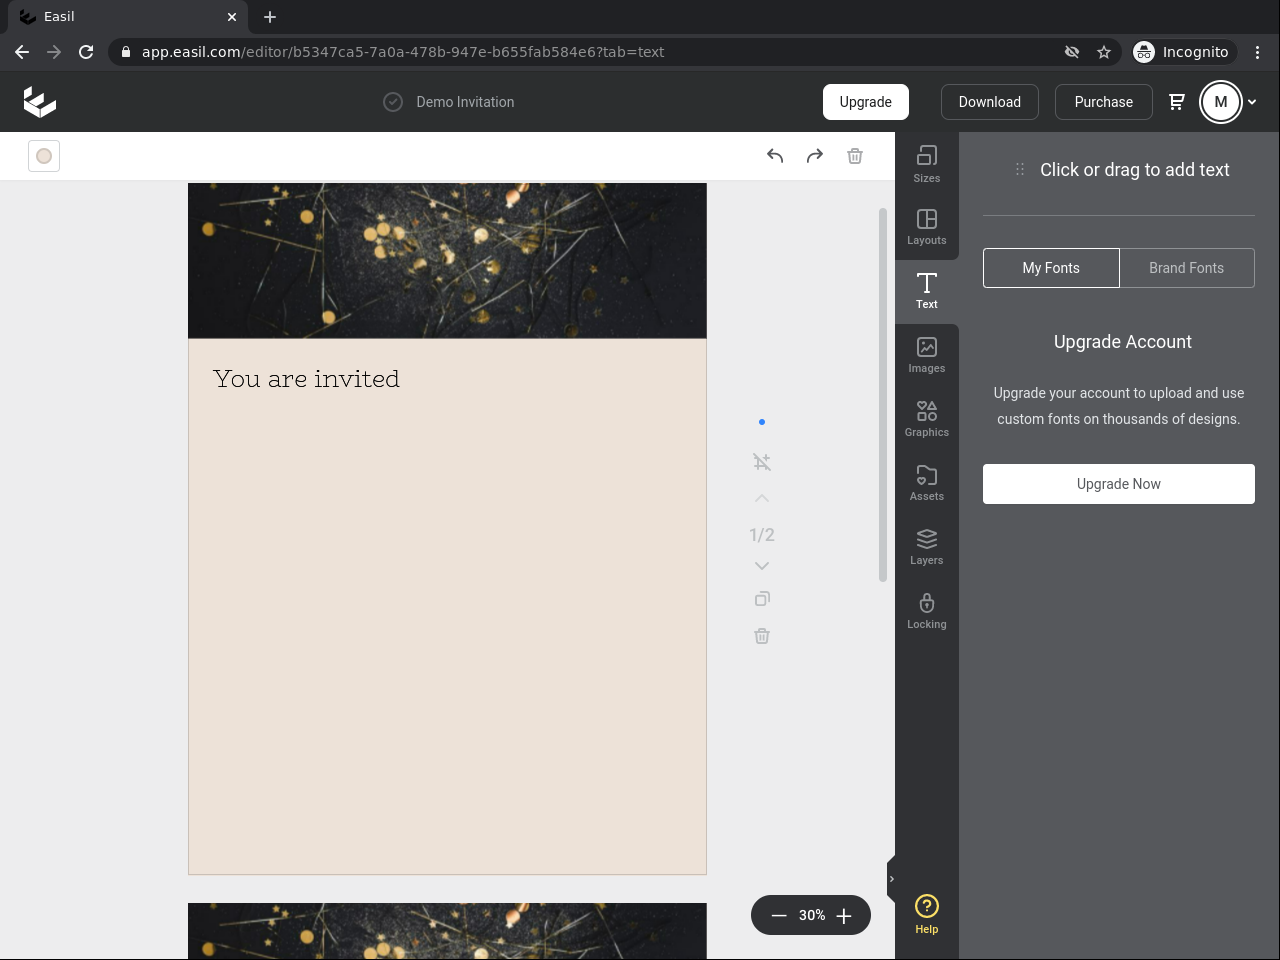Click the canvas vertical scrollbar

883,395
